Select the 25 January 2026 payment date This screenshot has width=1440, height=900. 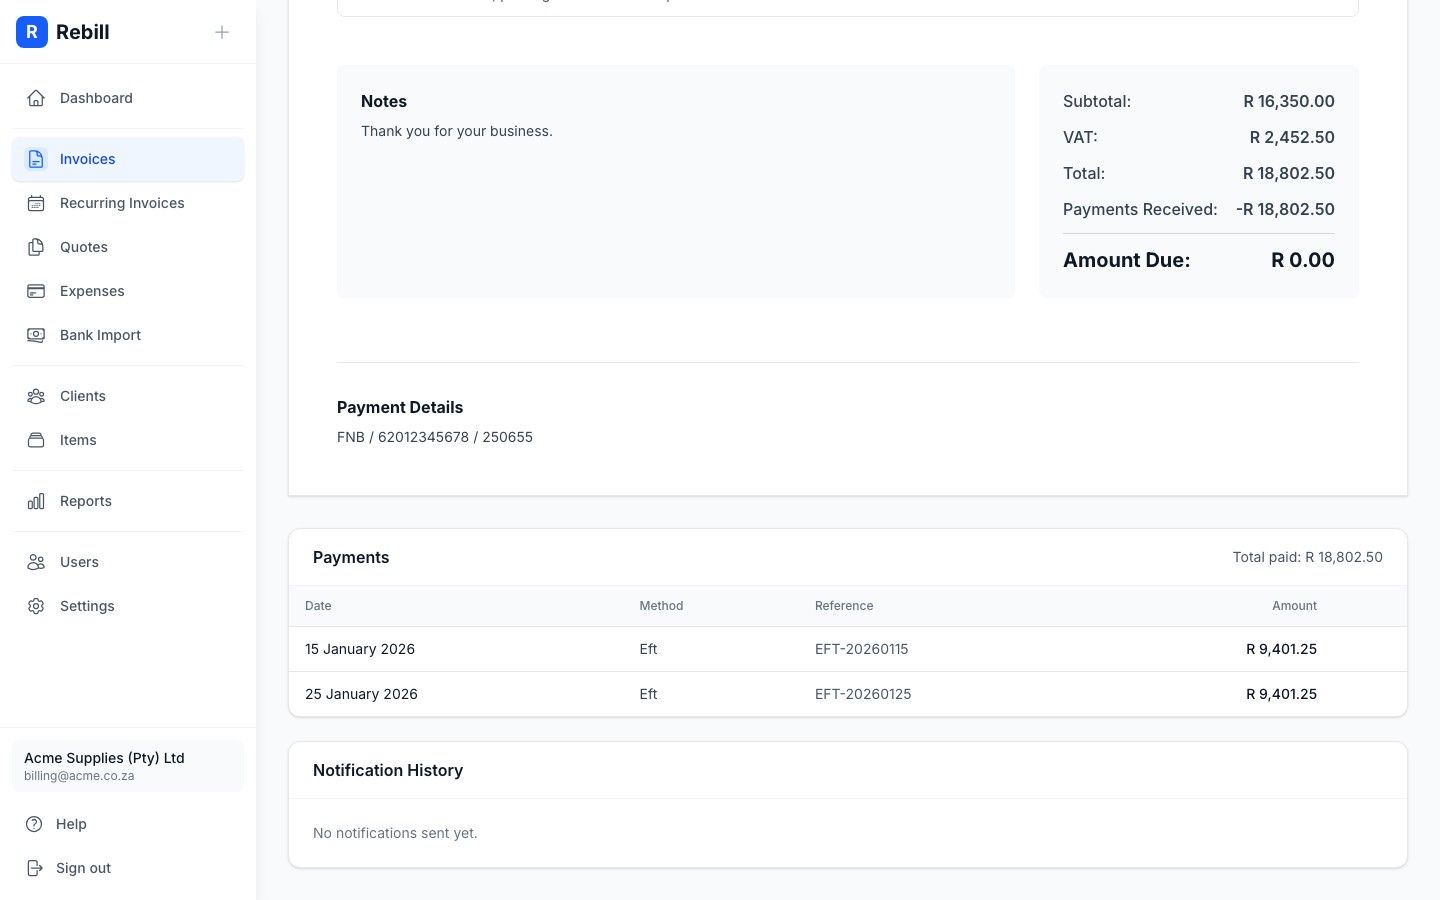point(361,694)
